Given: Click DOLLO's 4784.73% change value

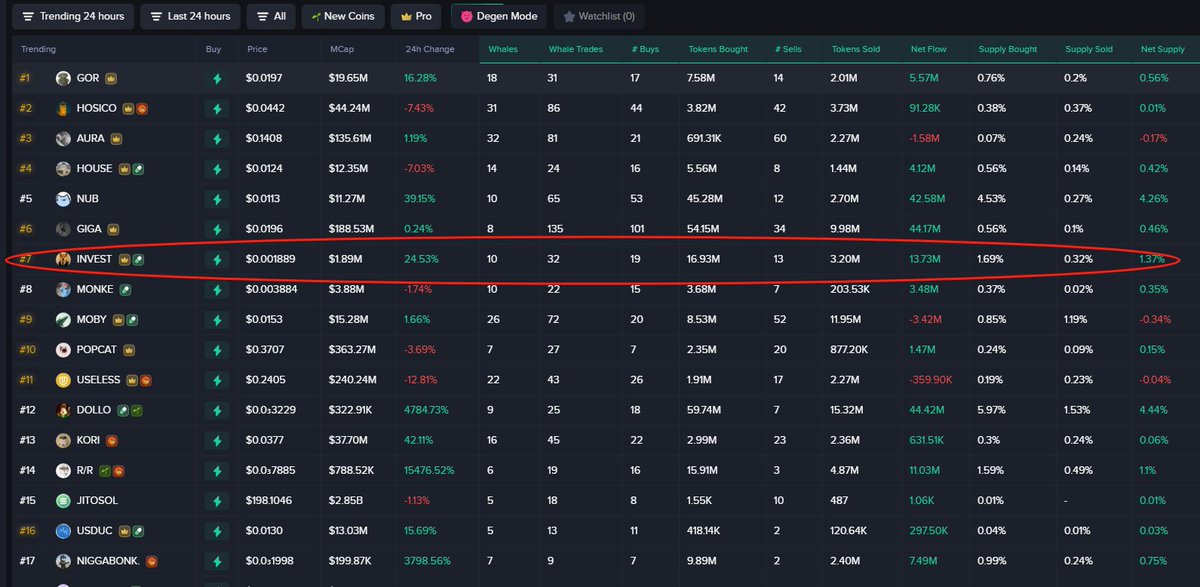Looking at the screenshot, I should pos(426,410).
